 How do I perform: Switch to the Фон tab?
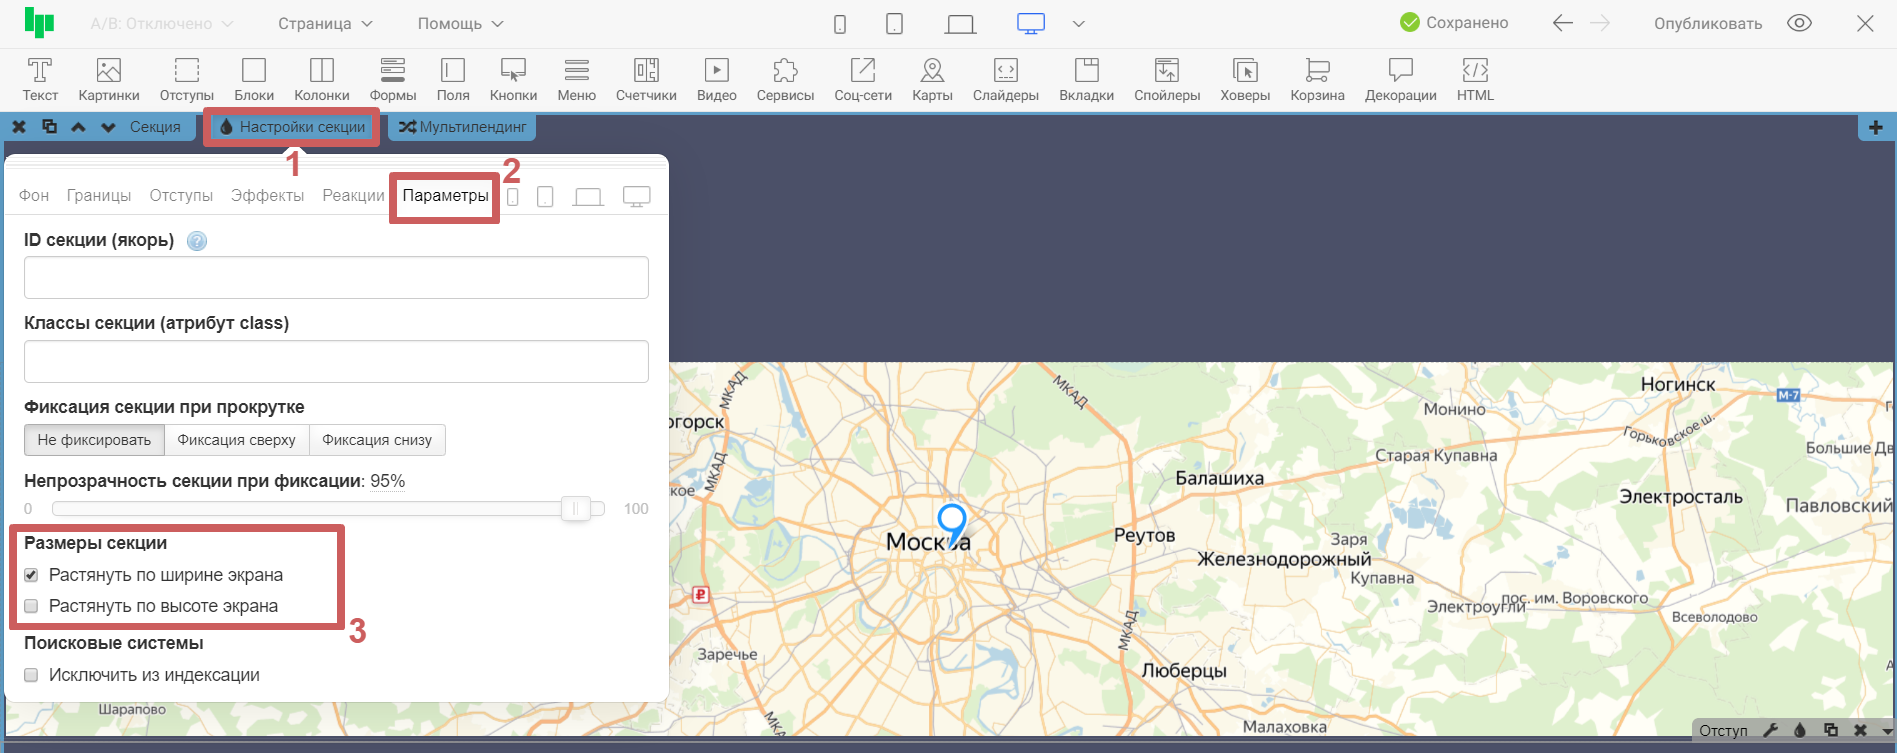[x=34, y=195]
